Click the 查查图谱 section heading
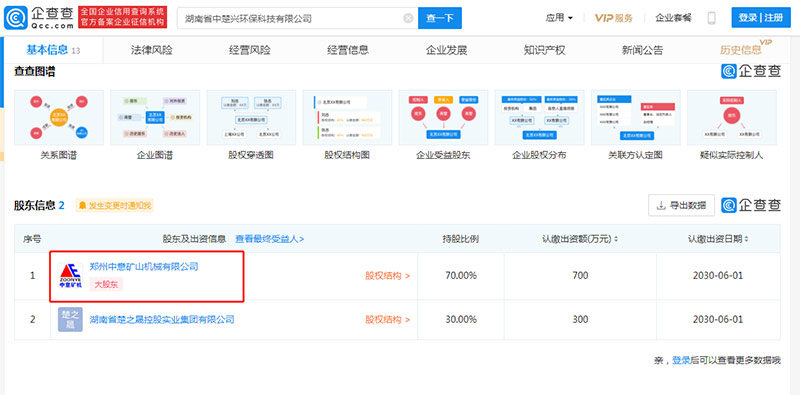800x395 pixels. click(x=35, y=72)
